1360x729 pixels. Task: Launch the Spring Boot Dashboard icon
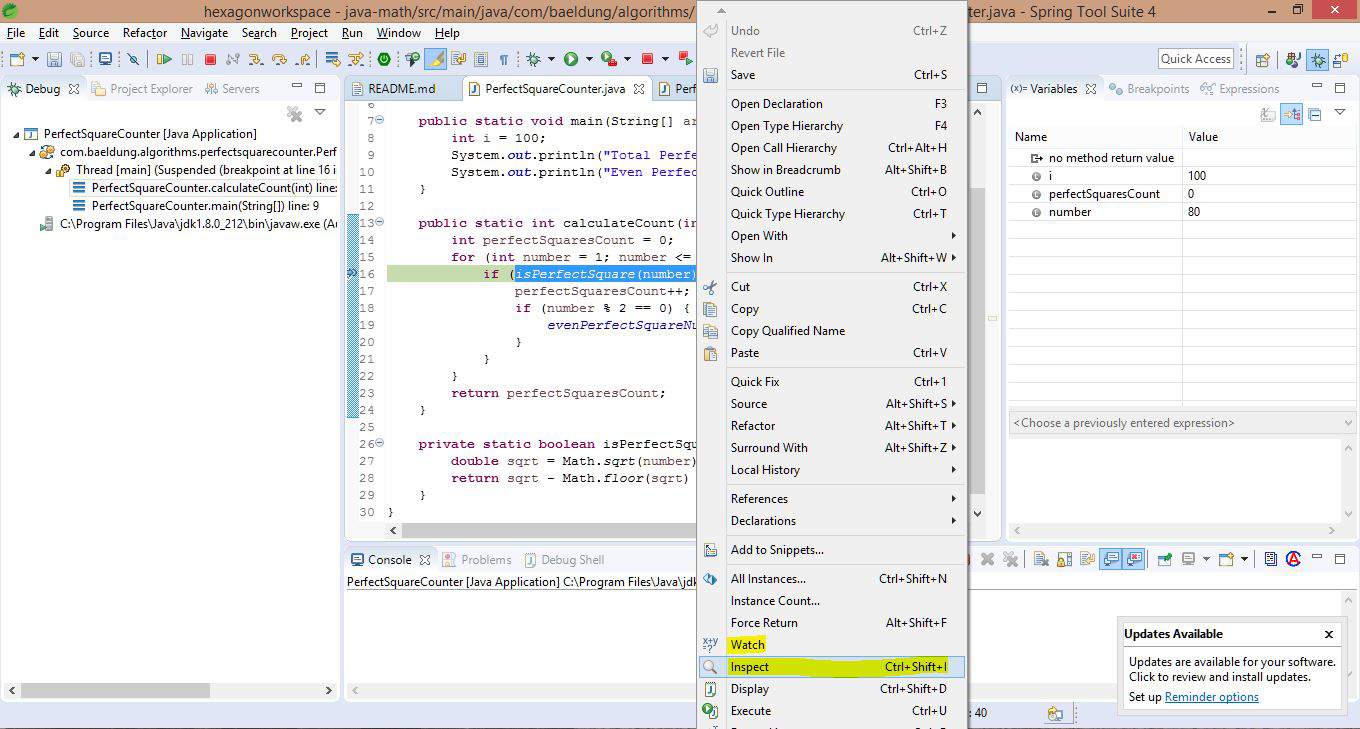pyautogui.click(x=383, y=59)
